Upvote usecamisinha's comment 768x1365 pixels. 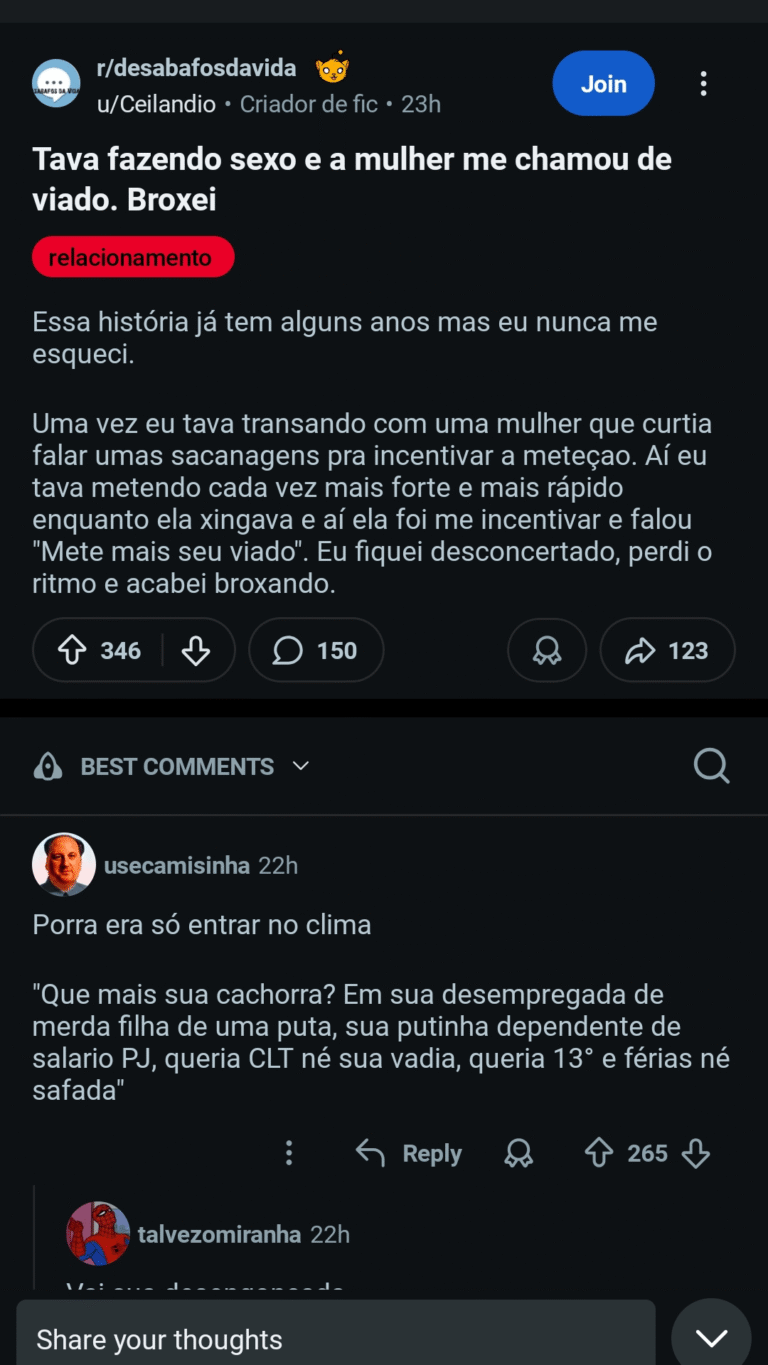(599, 1154)
